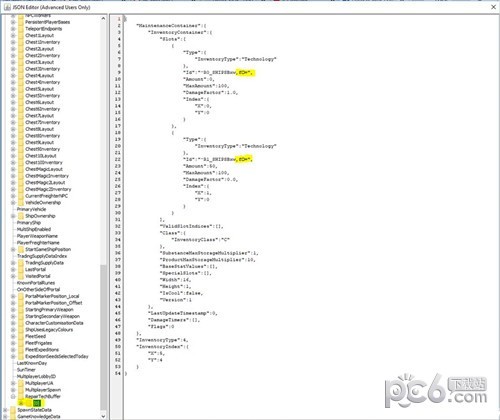Viewport: 500px width, 420px height.
Task: Click the Chest1Layout folder icon
Action: pyautogui.click(x=21, y=35)
